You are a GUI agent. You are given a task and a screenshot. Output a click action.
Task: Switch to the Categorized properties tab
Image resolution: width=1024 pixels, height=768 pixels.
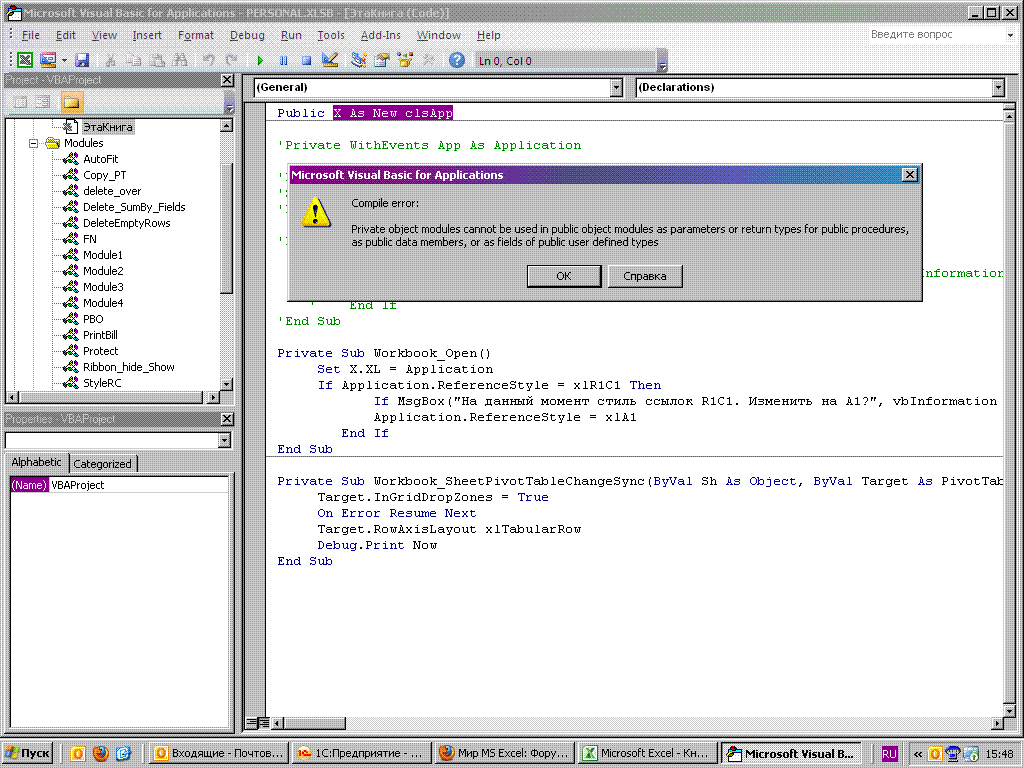(x=103, y=464)
